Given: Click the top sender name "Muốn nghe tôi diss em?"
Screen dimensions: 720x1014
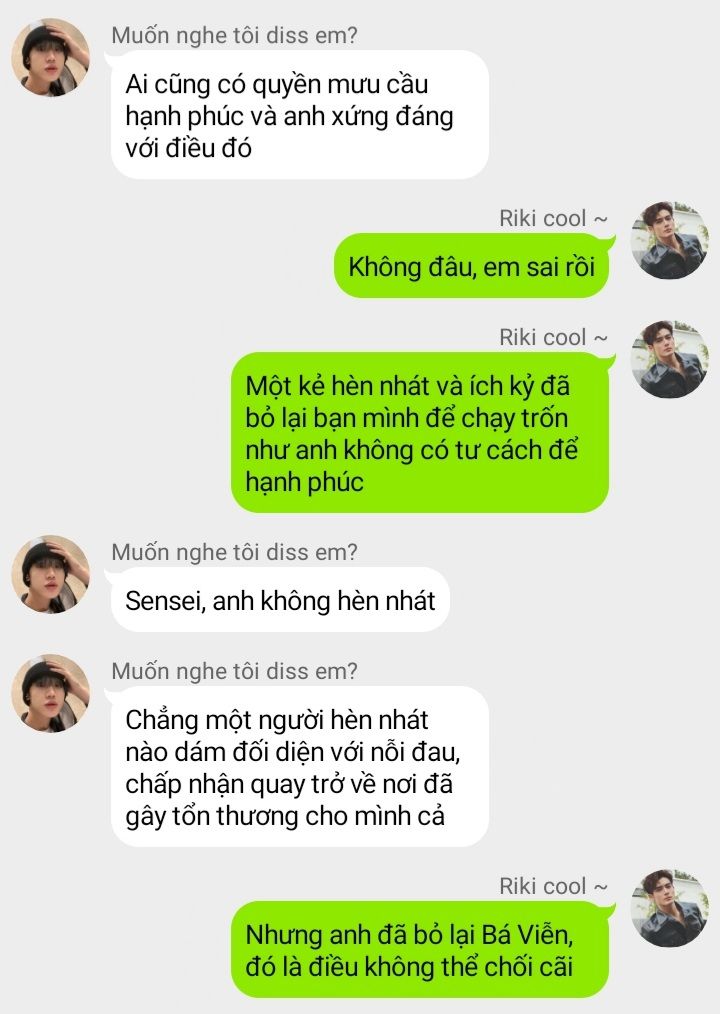Looking at the screenshot, I should click(x=234, y=35).
